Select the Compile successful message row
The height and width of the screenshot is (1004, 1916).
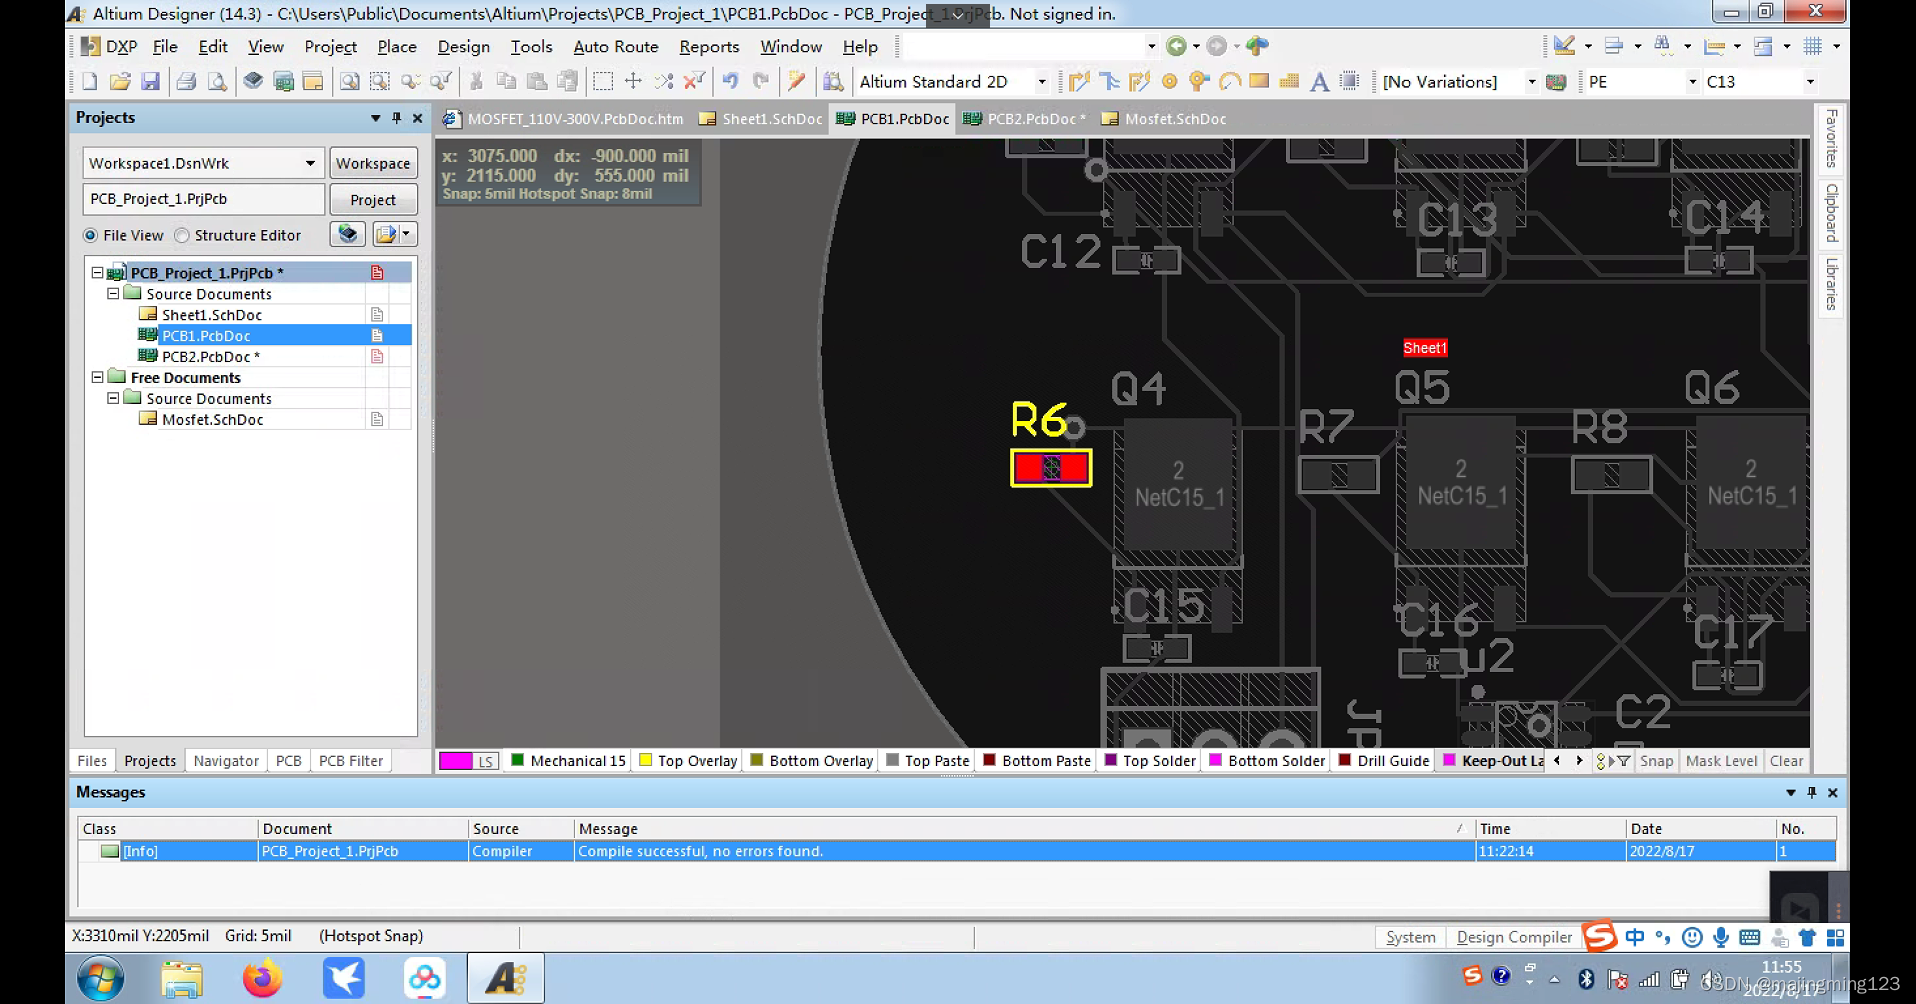(x=957, y=851)
